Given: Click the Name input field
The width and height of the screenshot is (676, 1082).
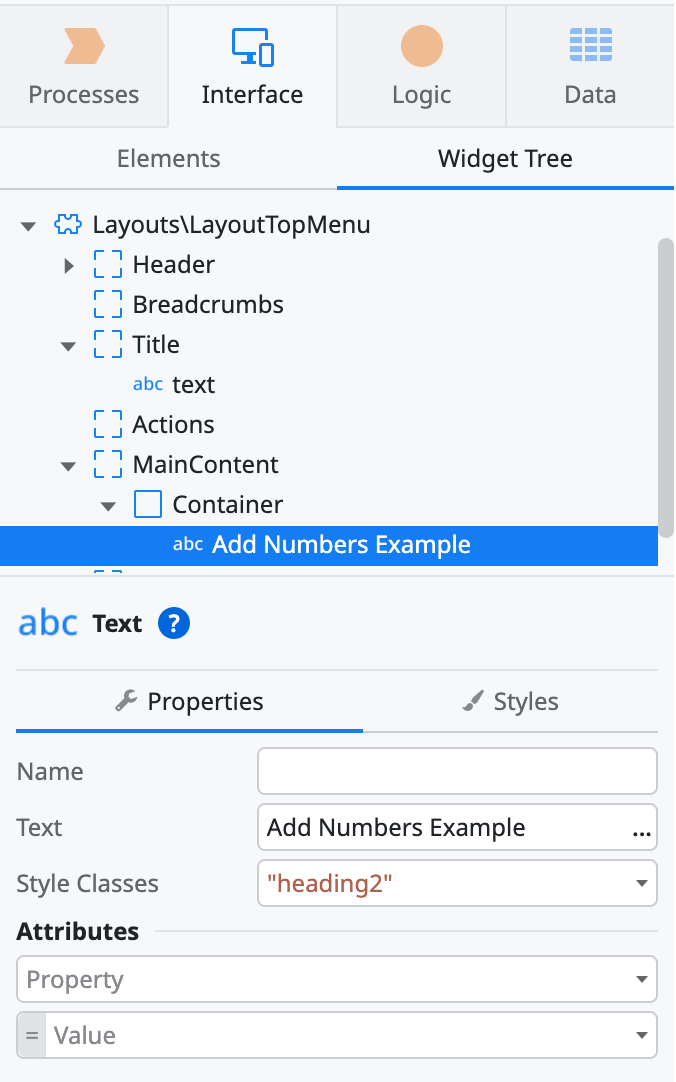Looking at the screenshot, I should coord(457,771).
